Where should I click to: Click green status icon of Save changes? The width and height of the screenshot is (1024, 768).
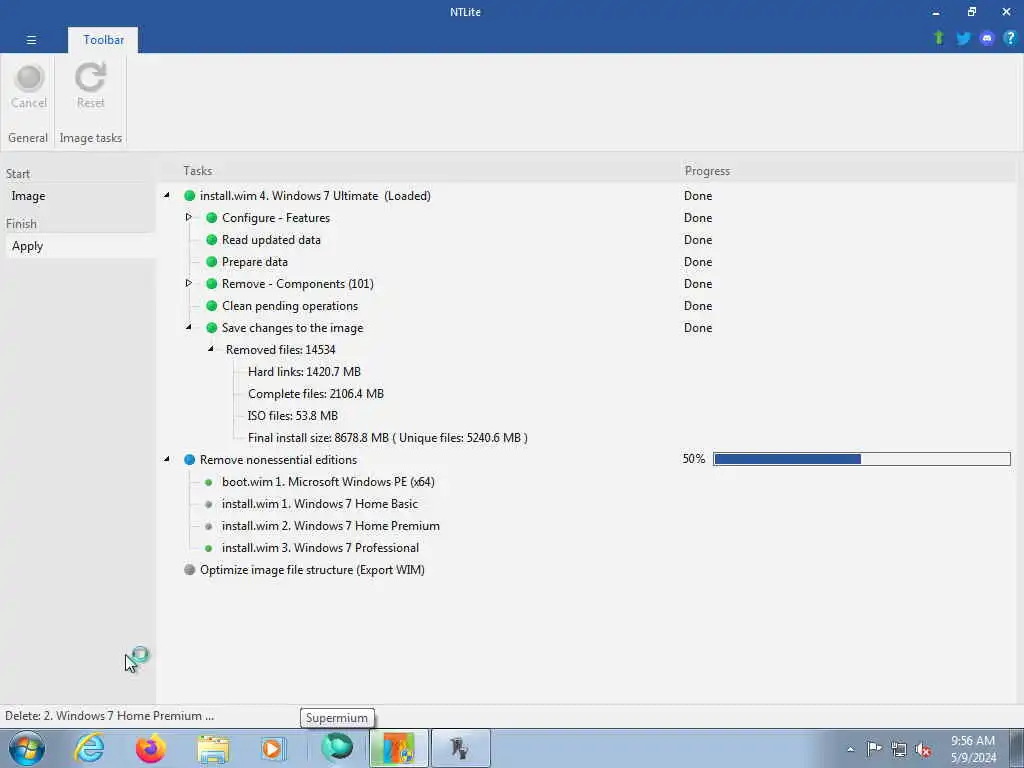pos(212,327)
